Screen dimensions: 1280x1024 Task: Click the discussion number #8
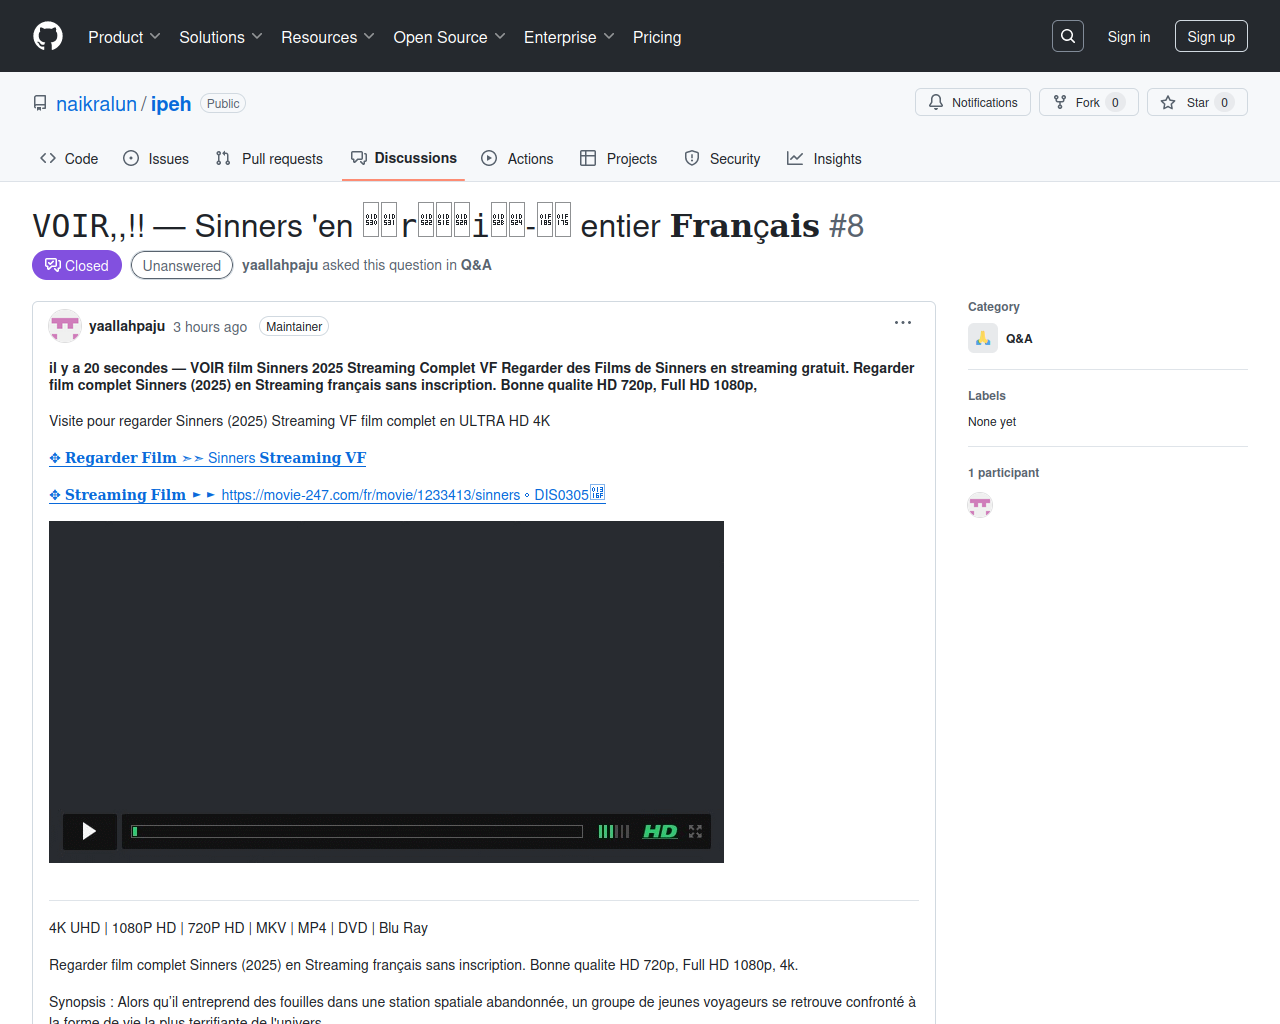click(x=847, y=226)
